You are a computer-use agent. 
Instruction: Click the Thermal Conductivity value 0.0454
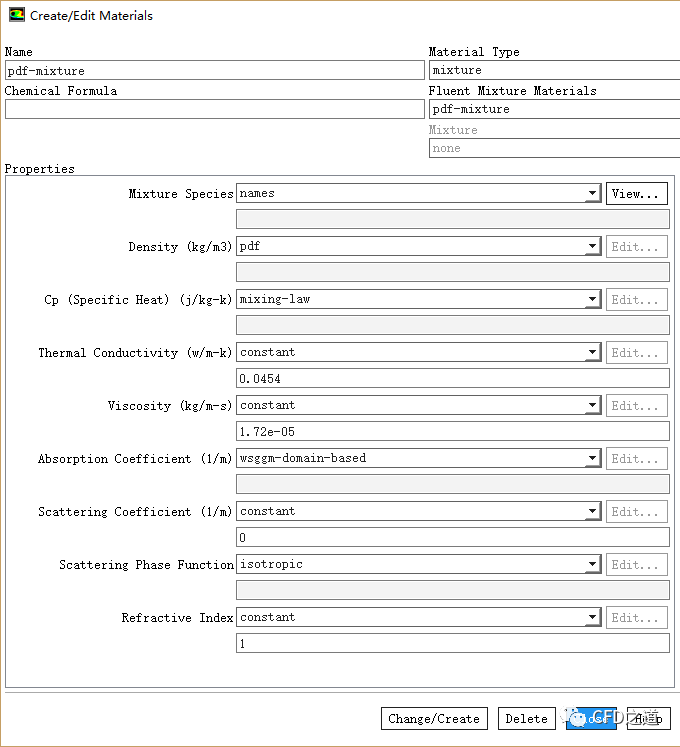(x=452, y=378)
